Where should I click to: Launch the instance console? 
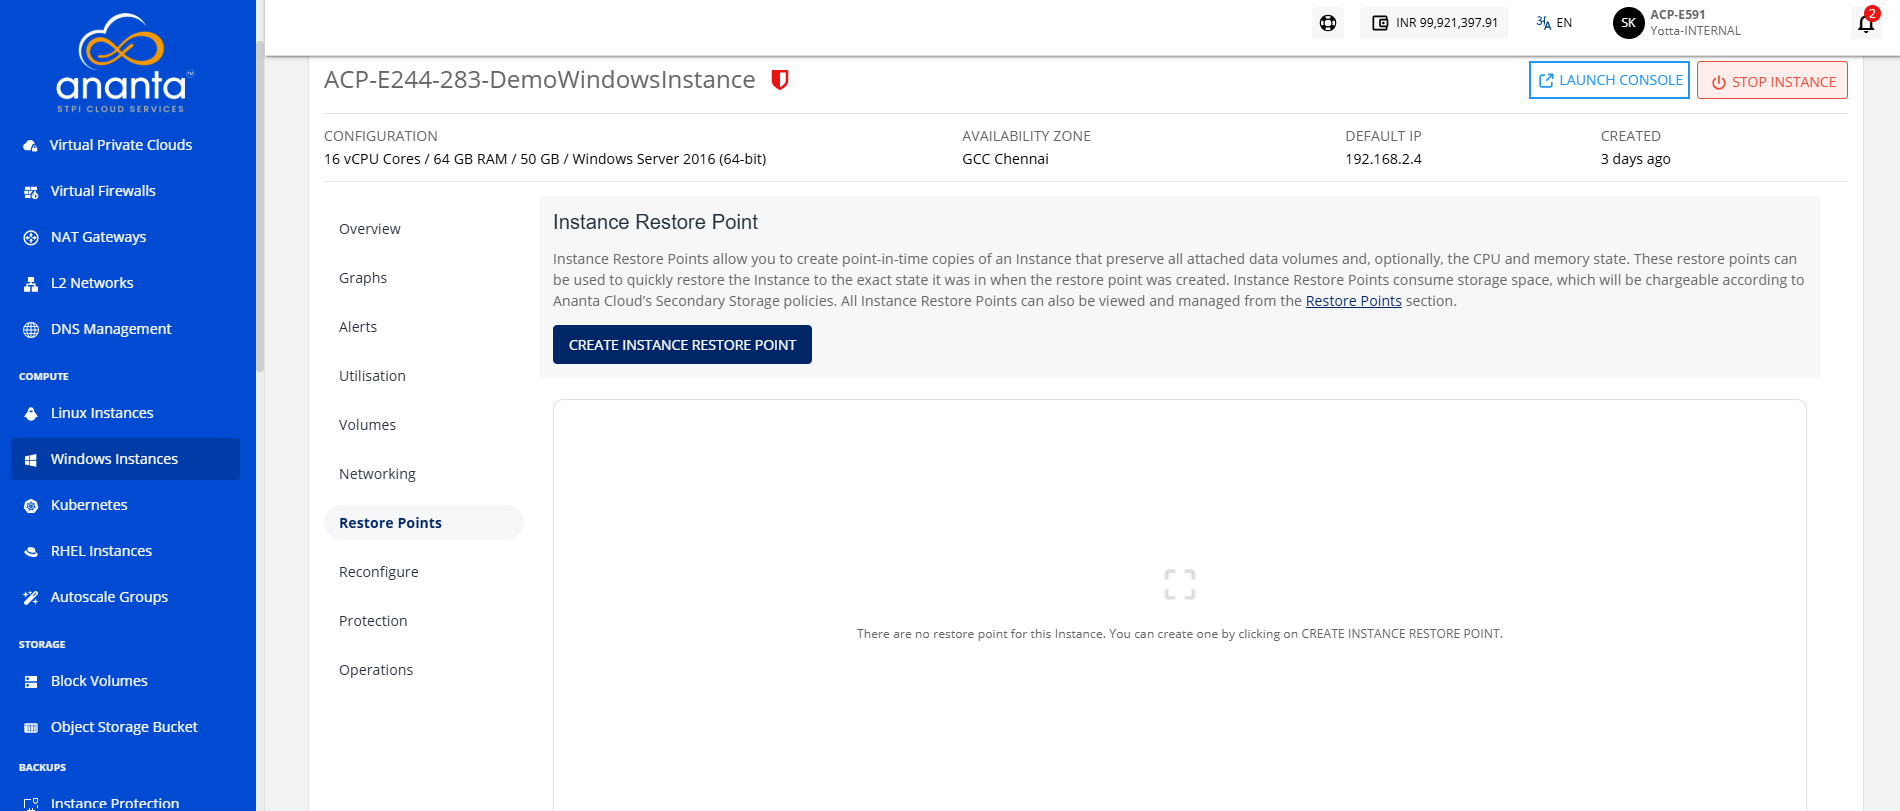coord(1609,80)
